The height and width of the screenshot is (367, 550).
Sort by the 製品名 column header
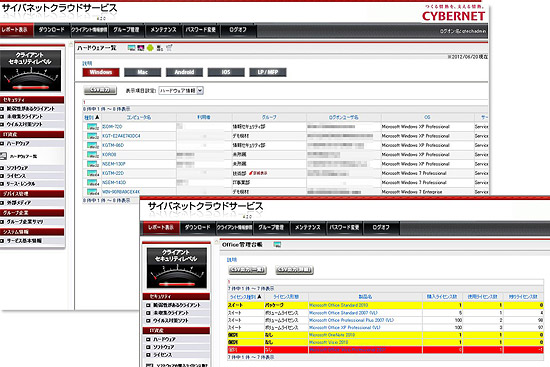click(365, 297)
